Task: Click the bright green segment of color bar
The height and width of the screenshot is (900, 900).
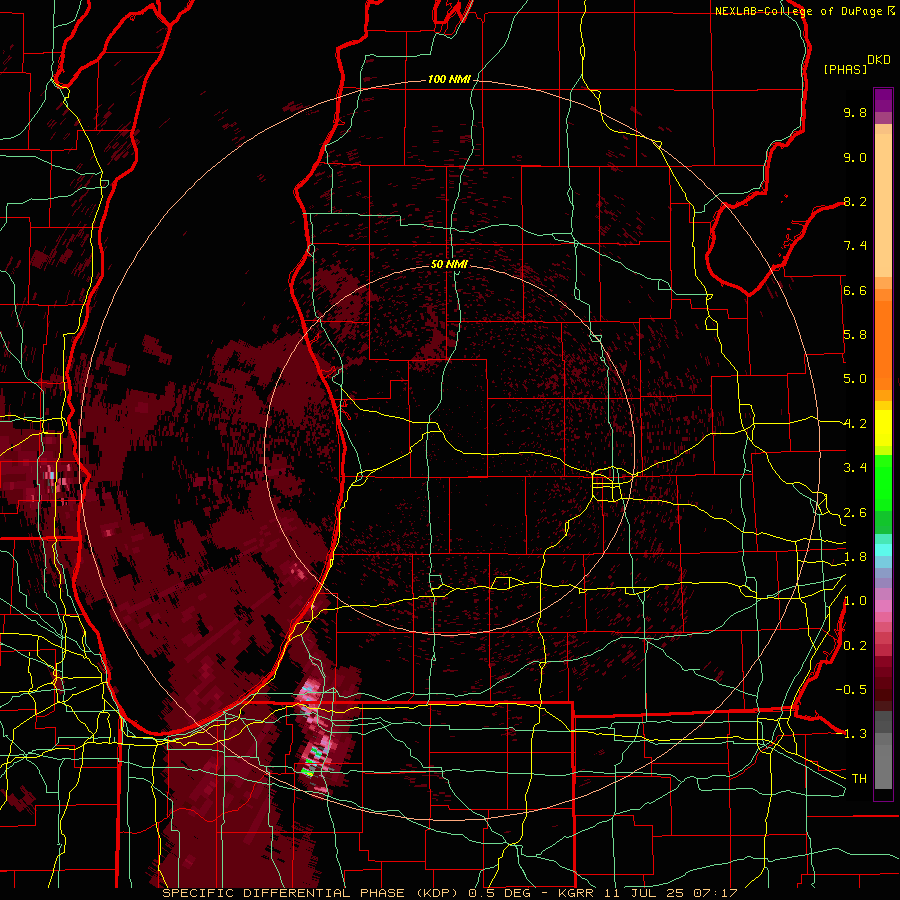Action: pos(883,482)
